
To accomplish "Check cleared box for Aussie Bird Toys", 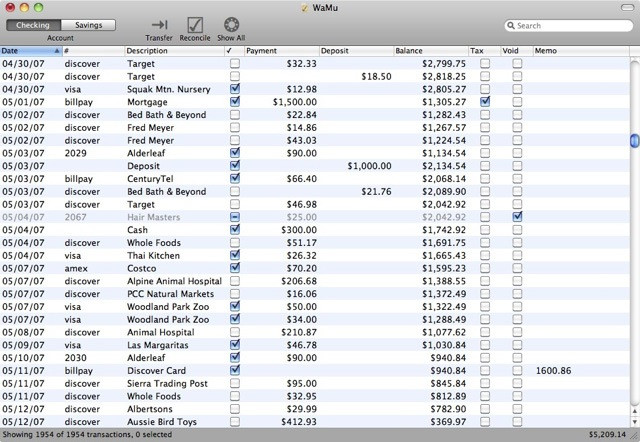I will pos(235,422).
